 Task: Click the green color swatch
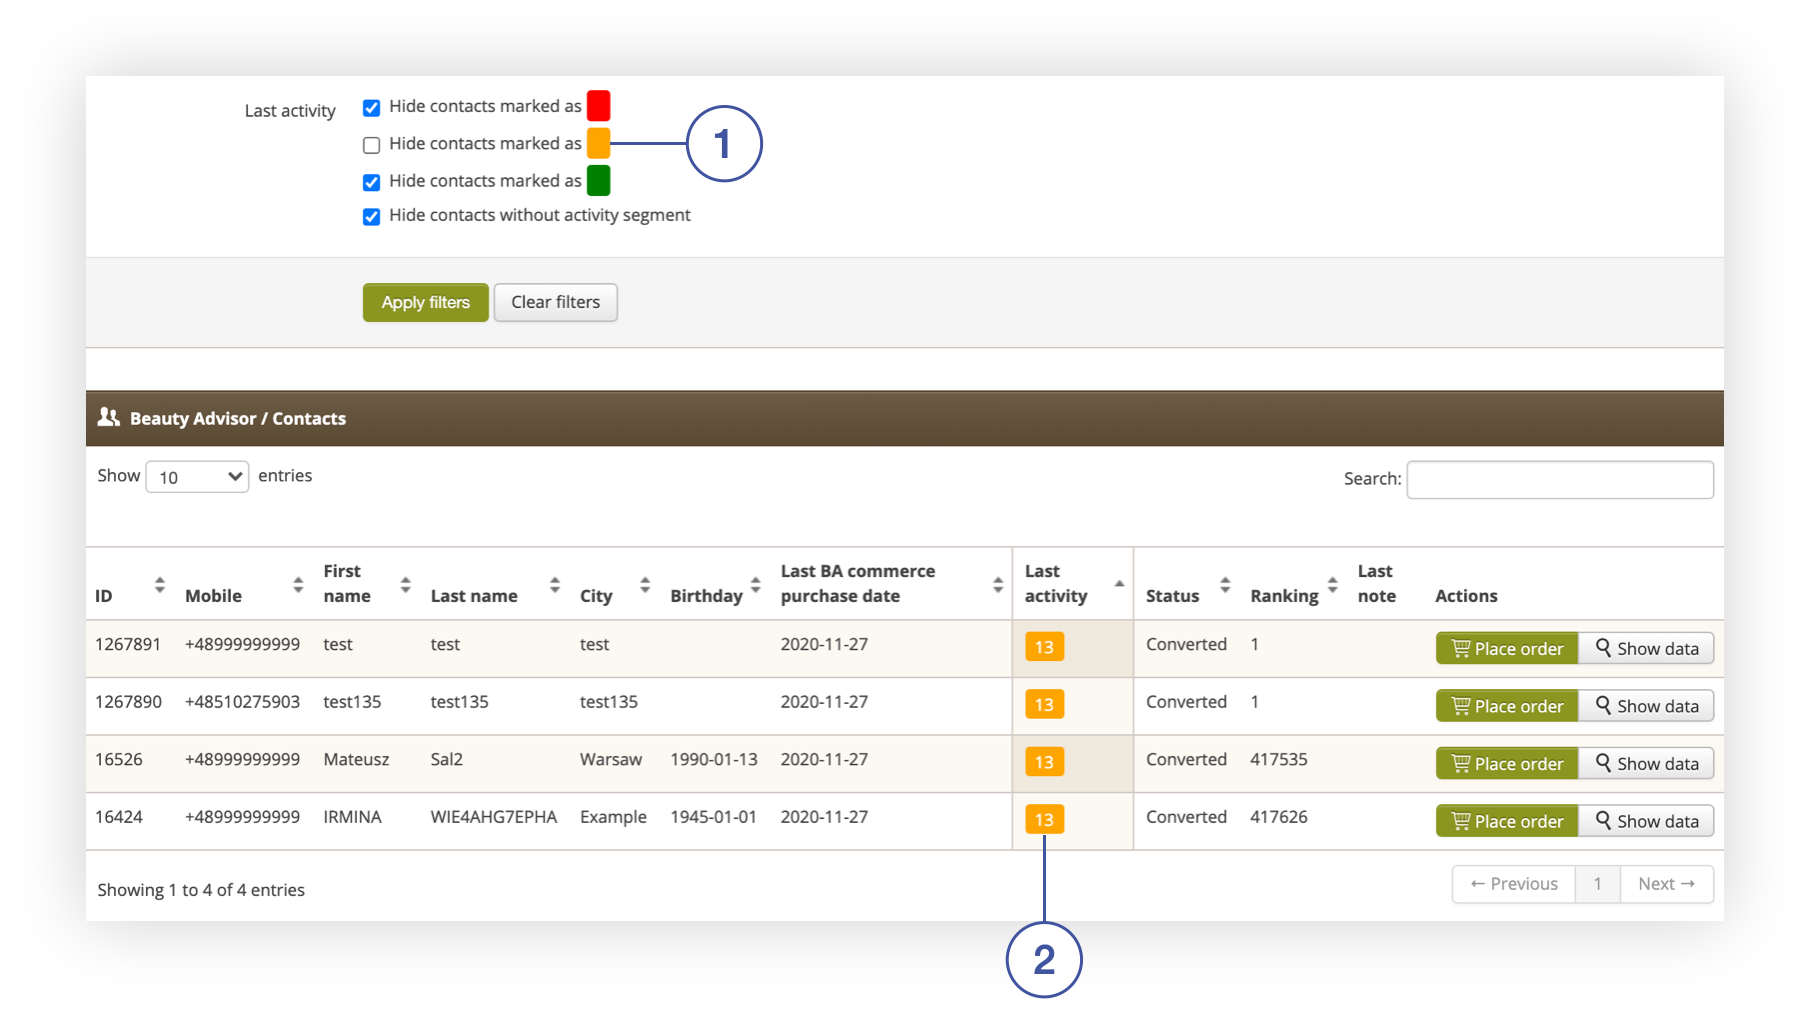click(x=598, y=181)
